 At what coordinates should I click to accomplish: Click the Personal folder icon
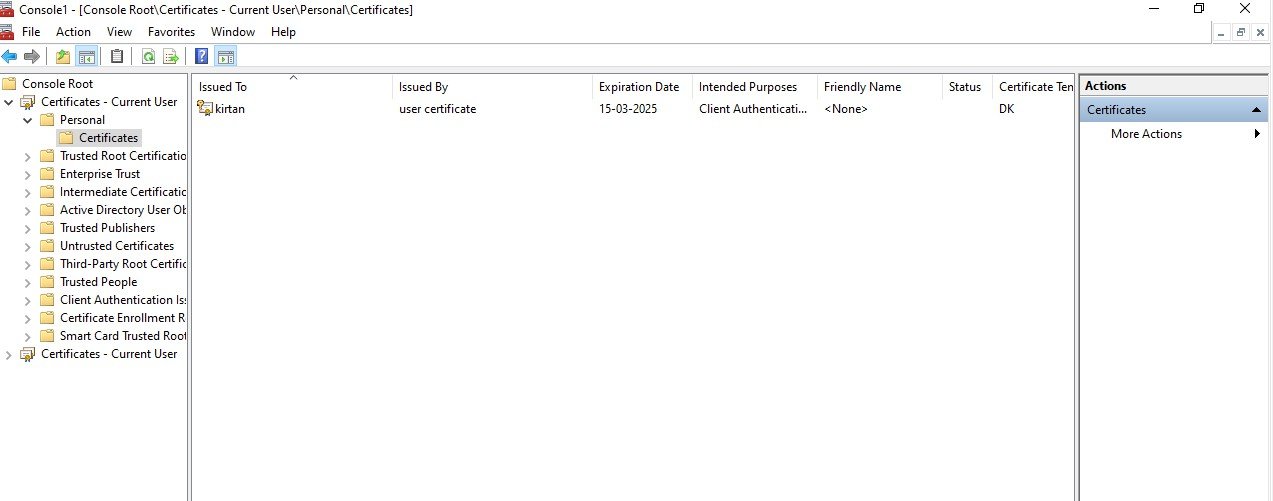(x=47, y=120)
